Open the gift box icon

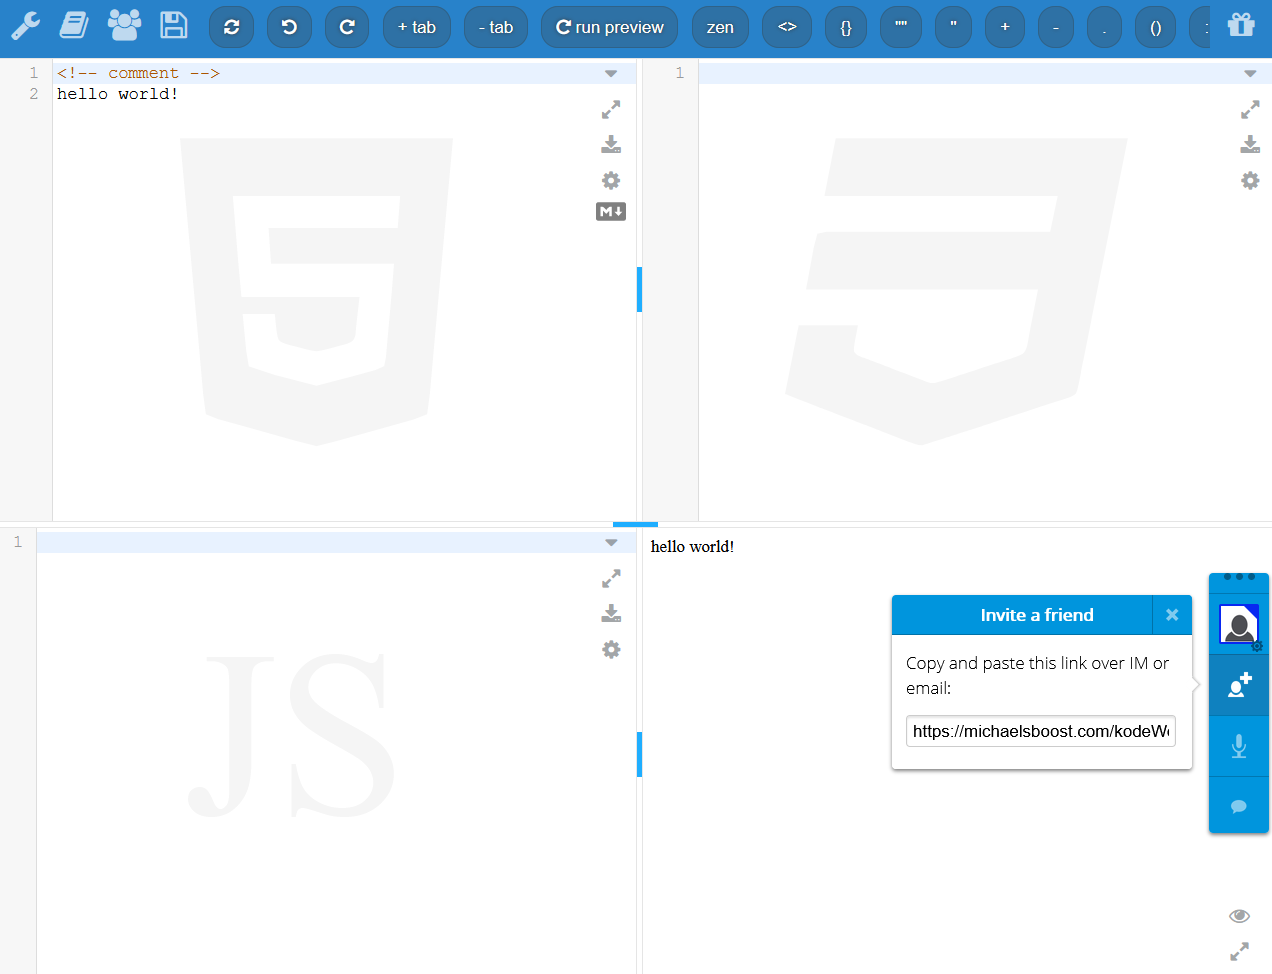[x=1241, y=25]
